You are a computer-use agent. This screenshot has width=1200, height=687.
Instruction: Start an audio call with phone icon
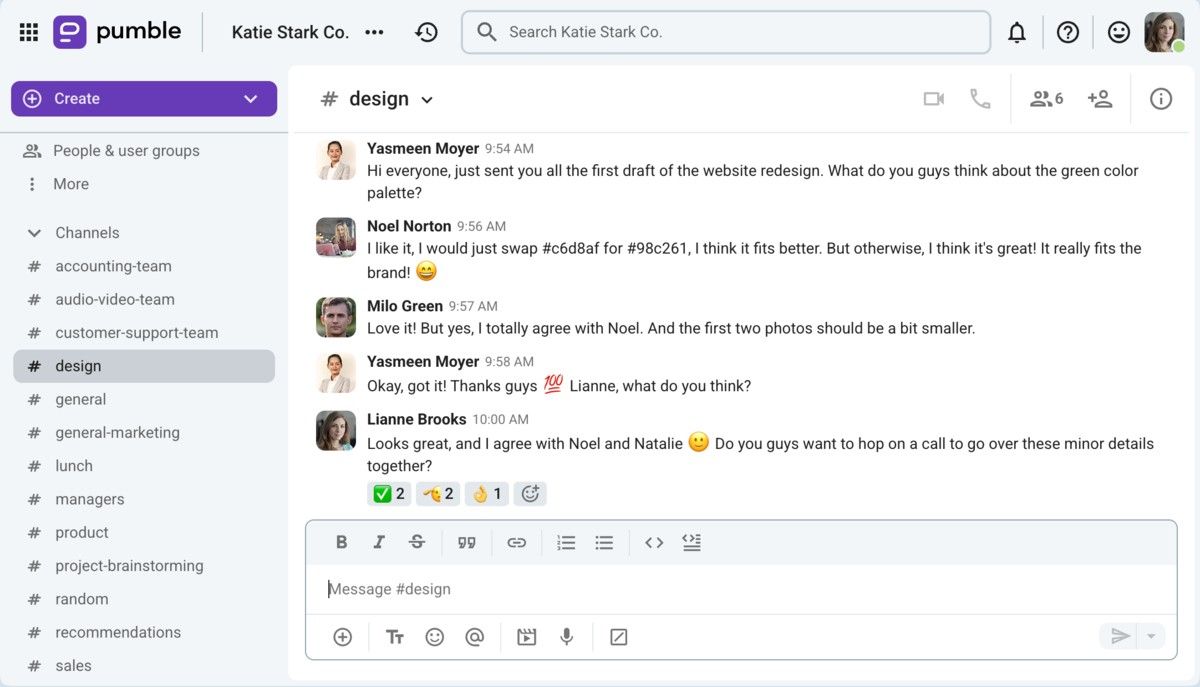tap(980, 99)
